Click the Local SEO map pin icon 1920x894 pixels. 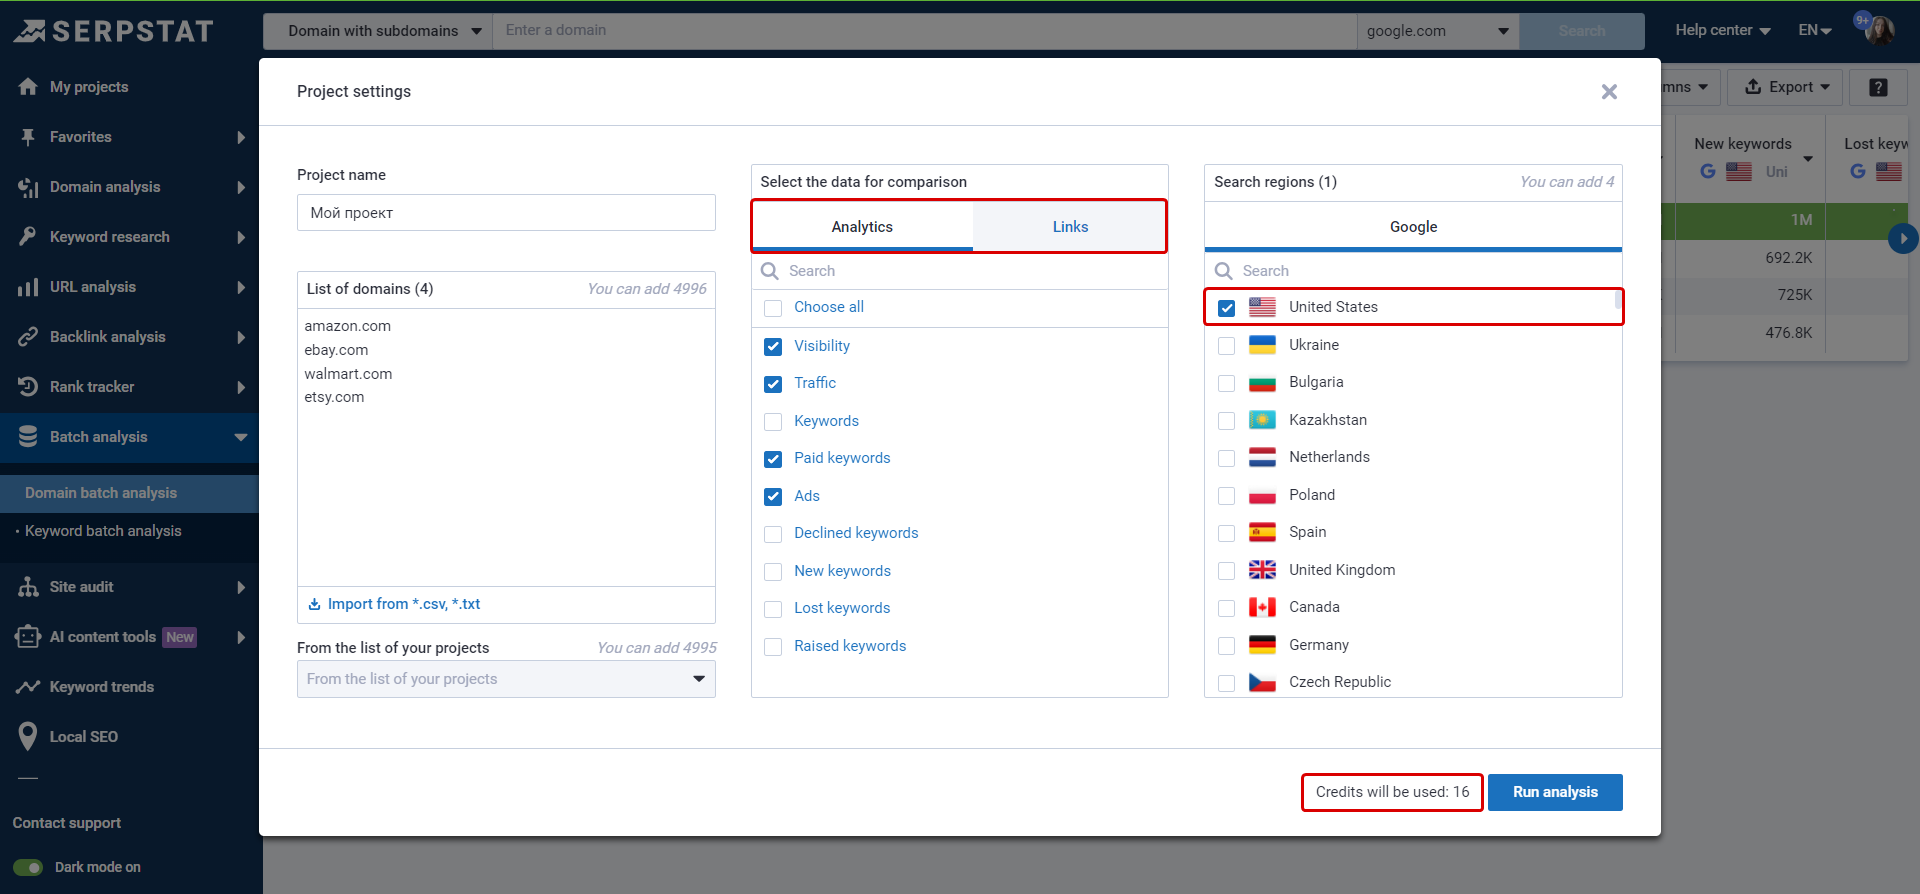pyautogui.click(x=28, y=737)
